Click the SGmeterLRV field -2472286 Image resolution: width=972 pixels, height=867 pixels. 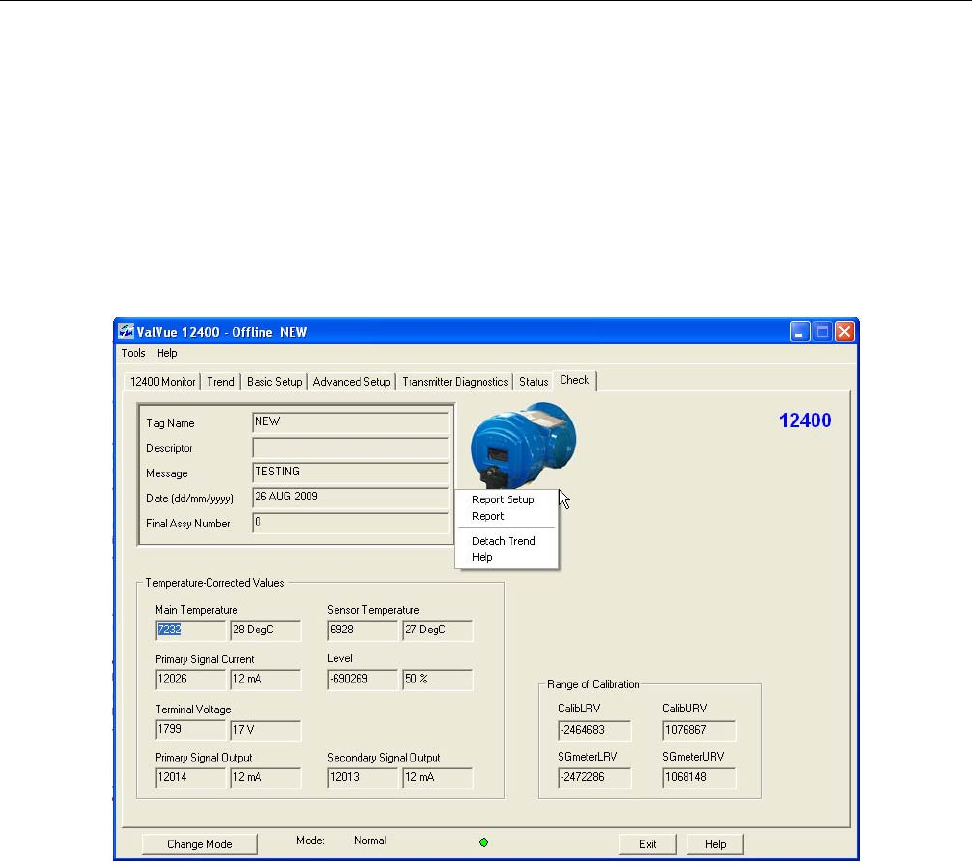594,777
